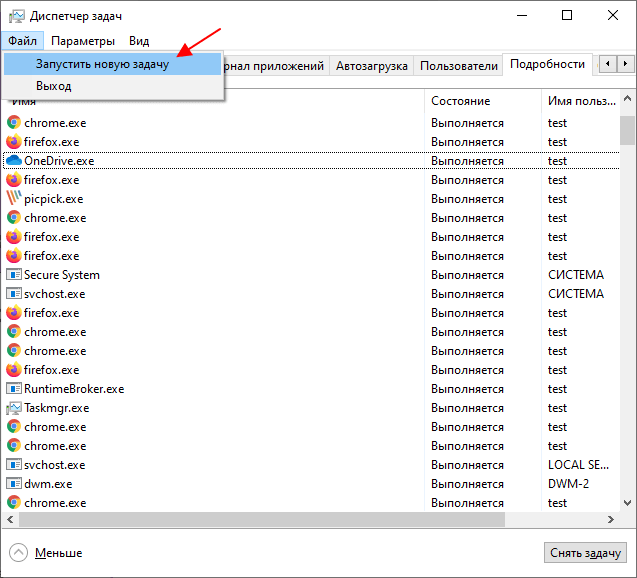Viewport: 637px width, 578px height.
Task: Sort by the Имя польз... column header
Action: [x=581, y=101]
